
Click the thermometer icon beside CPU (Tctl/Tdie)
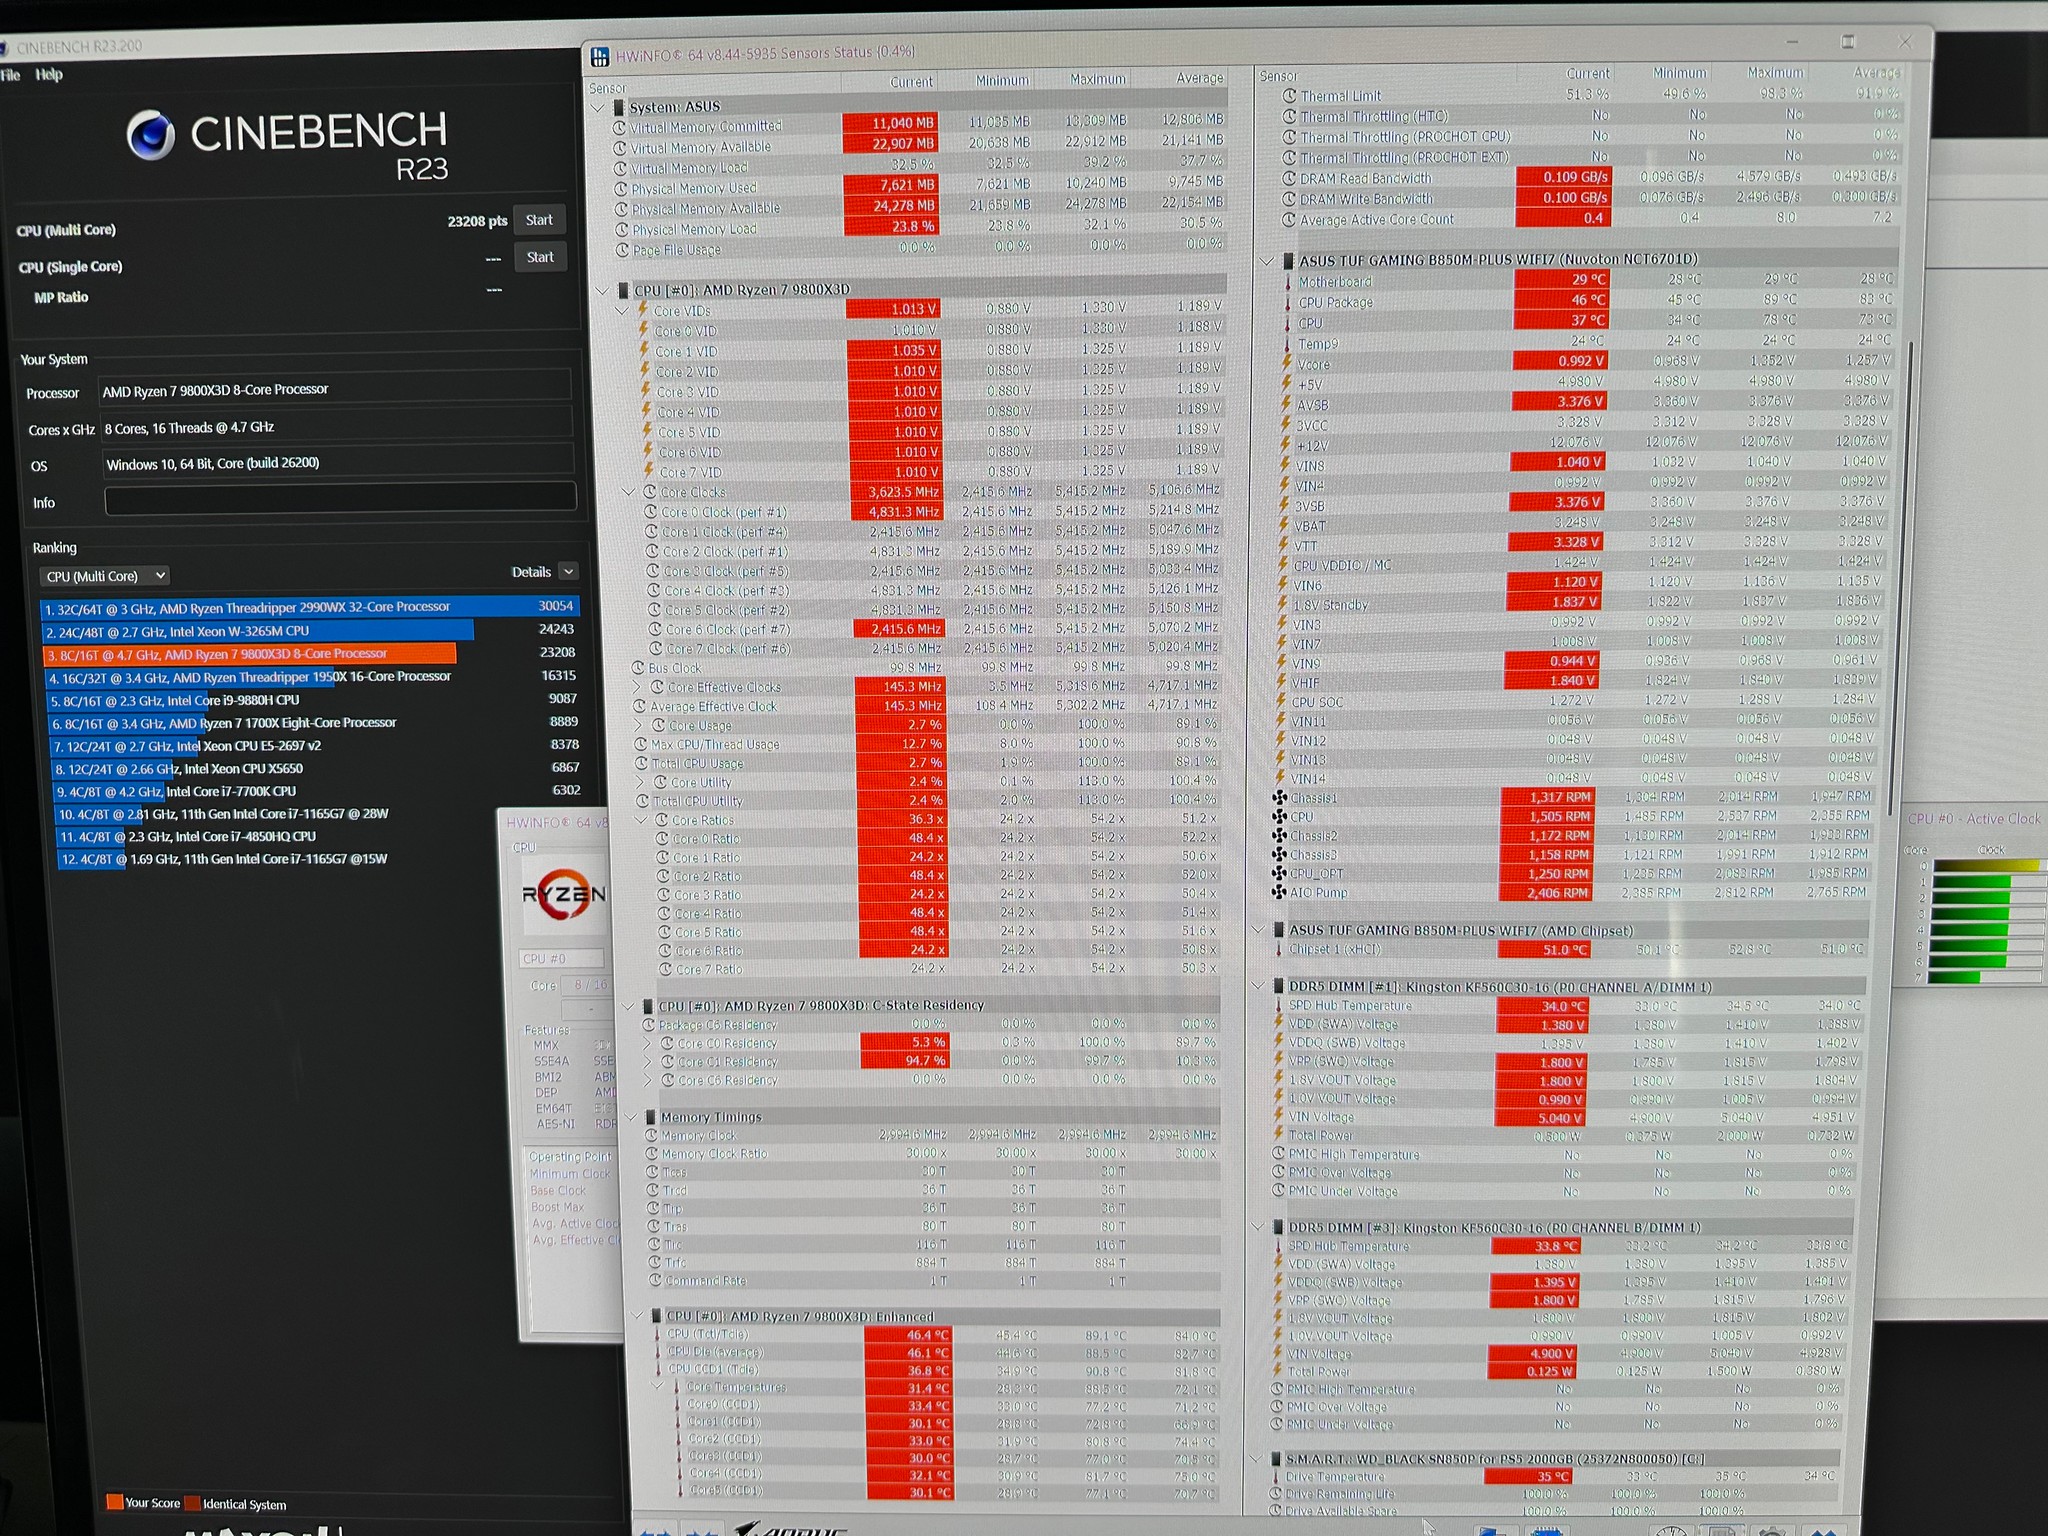[657, 1334]
